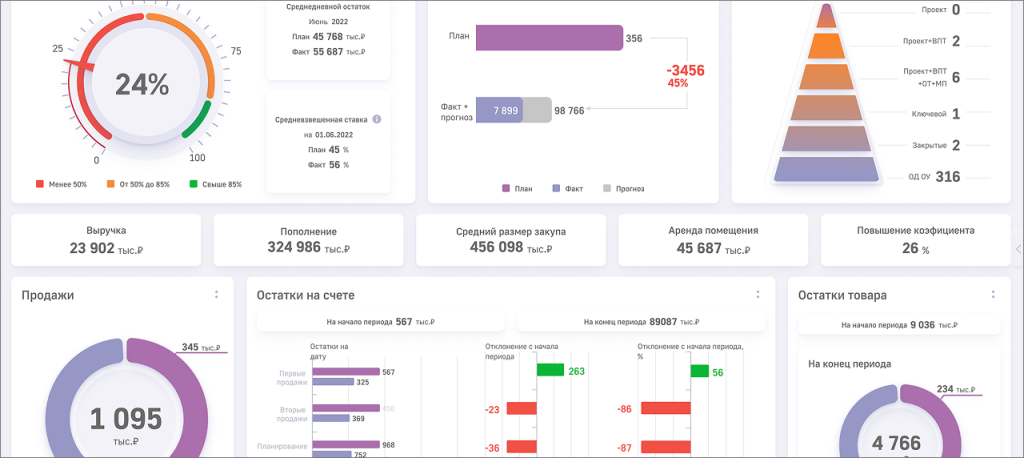Select the На начало периода 567 pill
This screenshot has height=458, width=1024.
[382, 322]
